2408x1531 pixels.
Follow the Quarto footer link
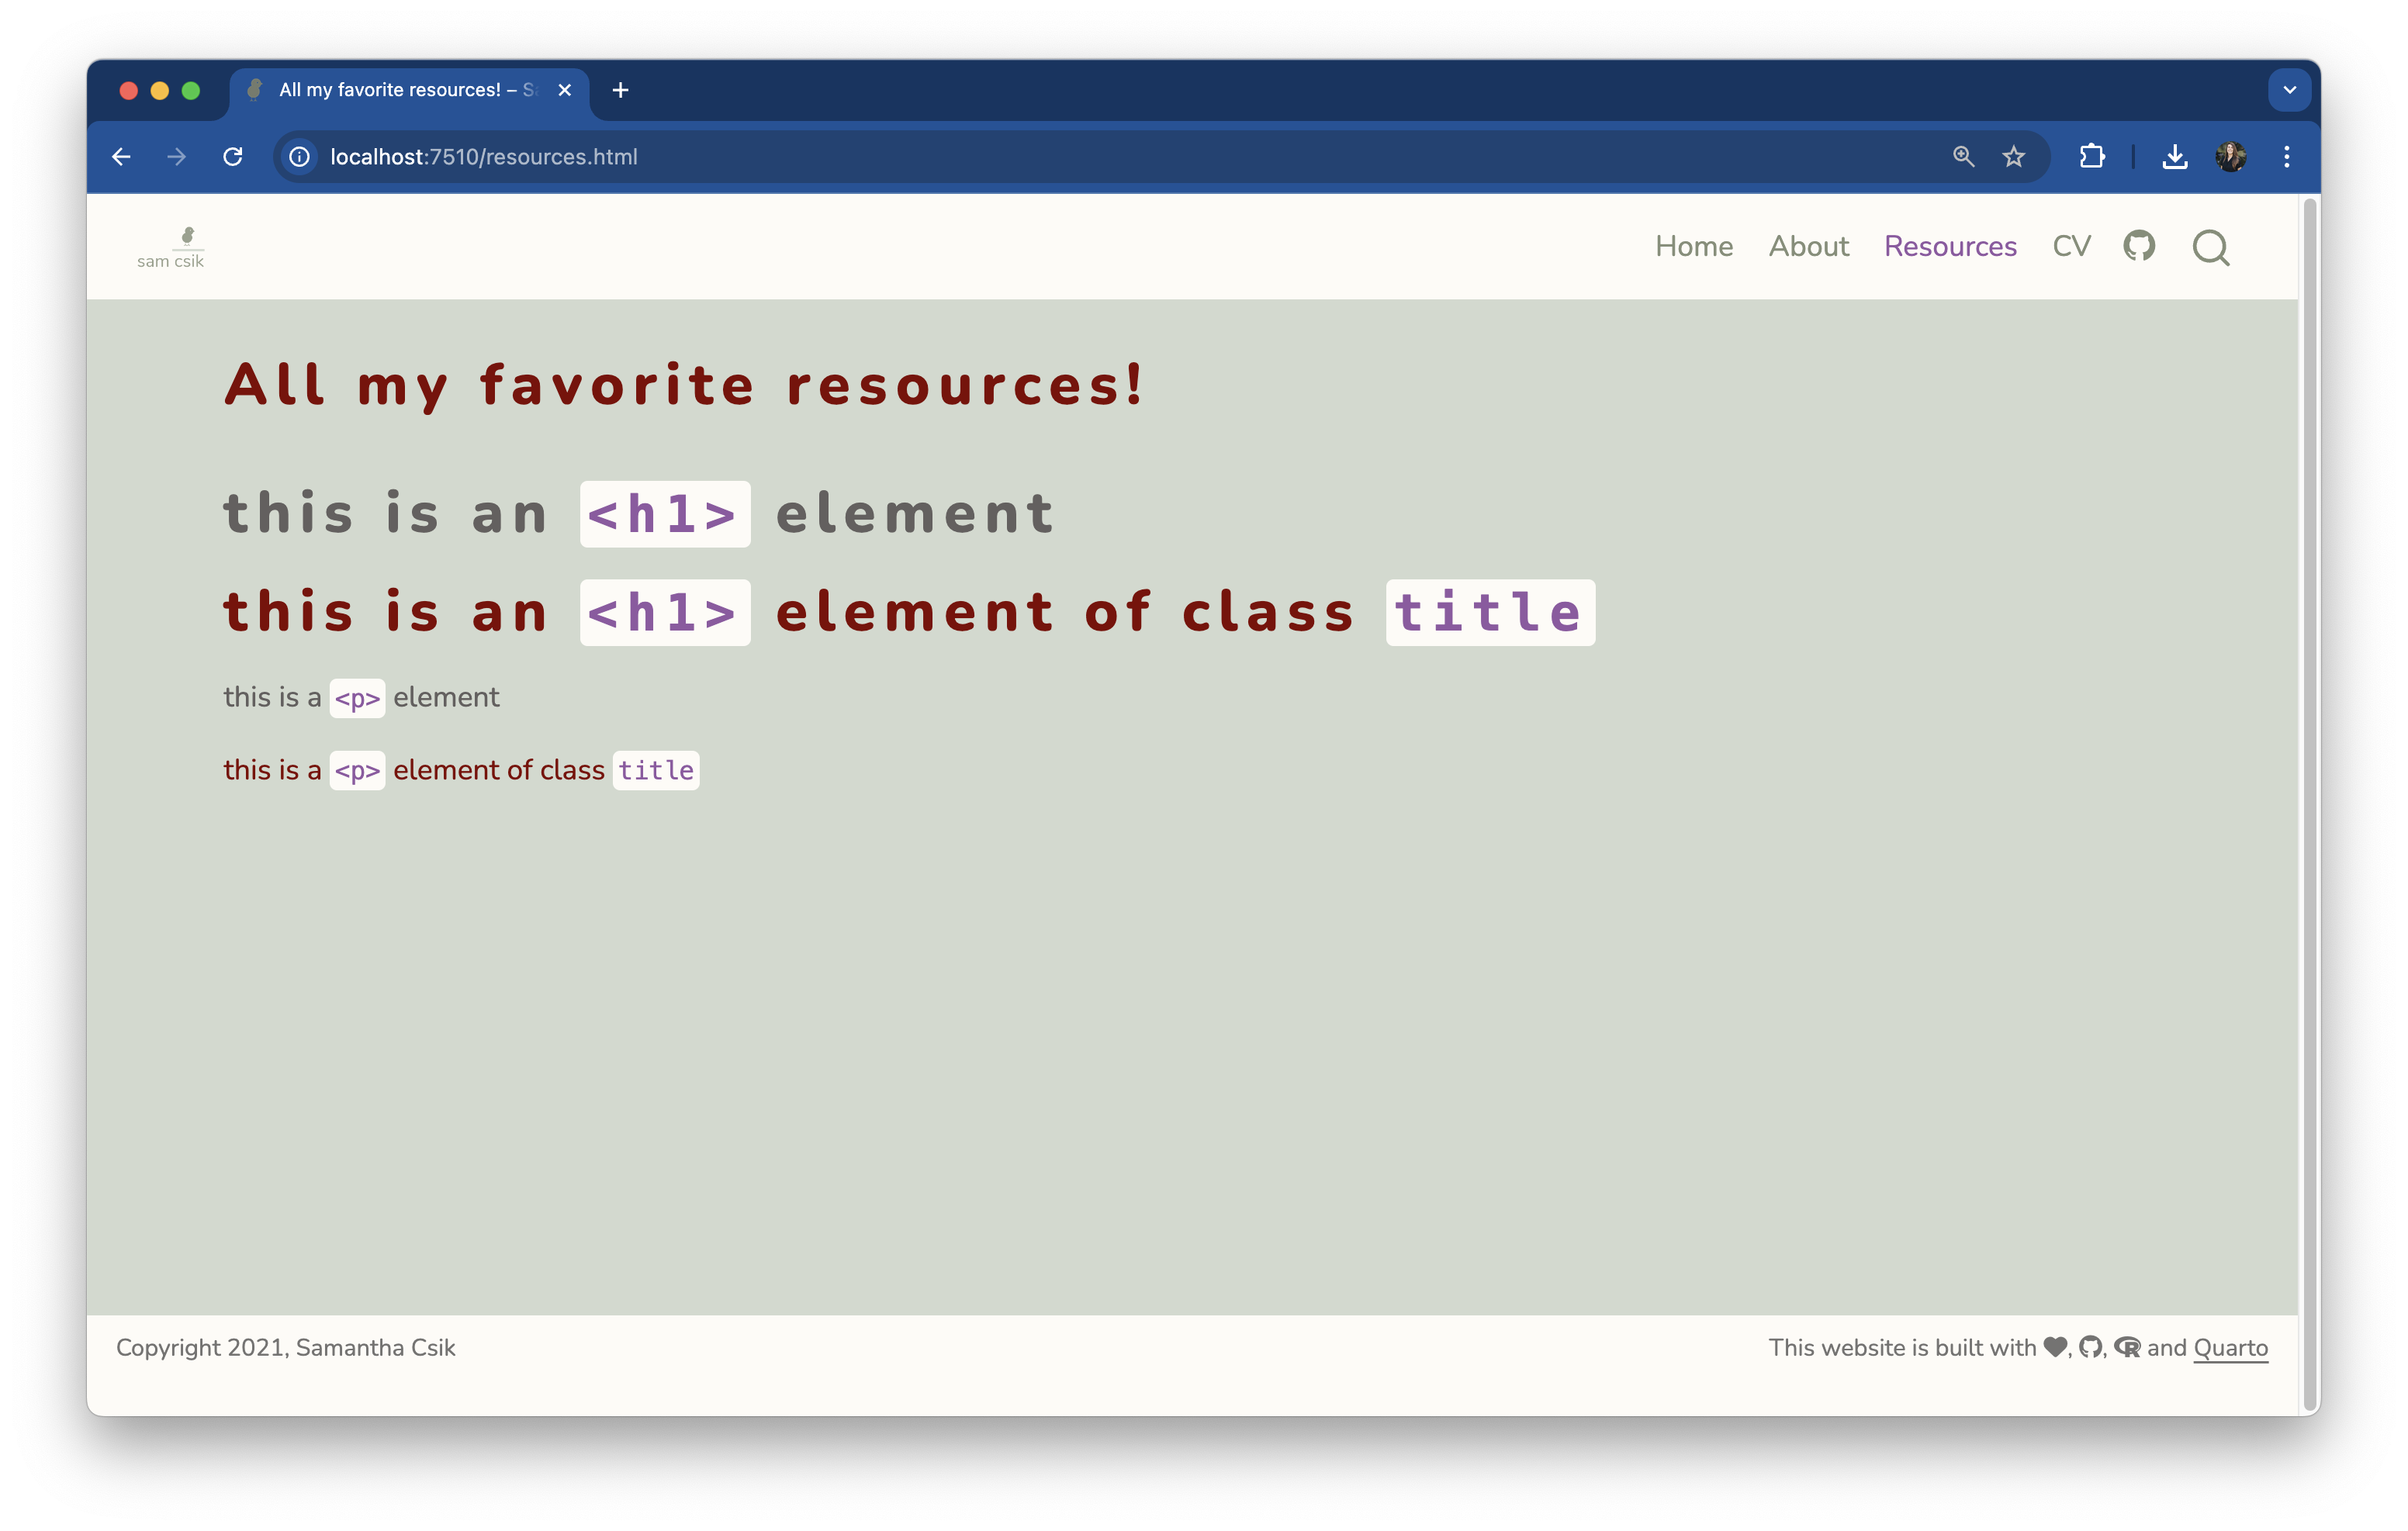[x=2229, y=1347]
